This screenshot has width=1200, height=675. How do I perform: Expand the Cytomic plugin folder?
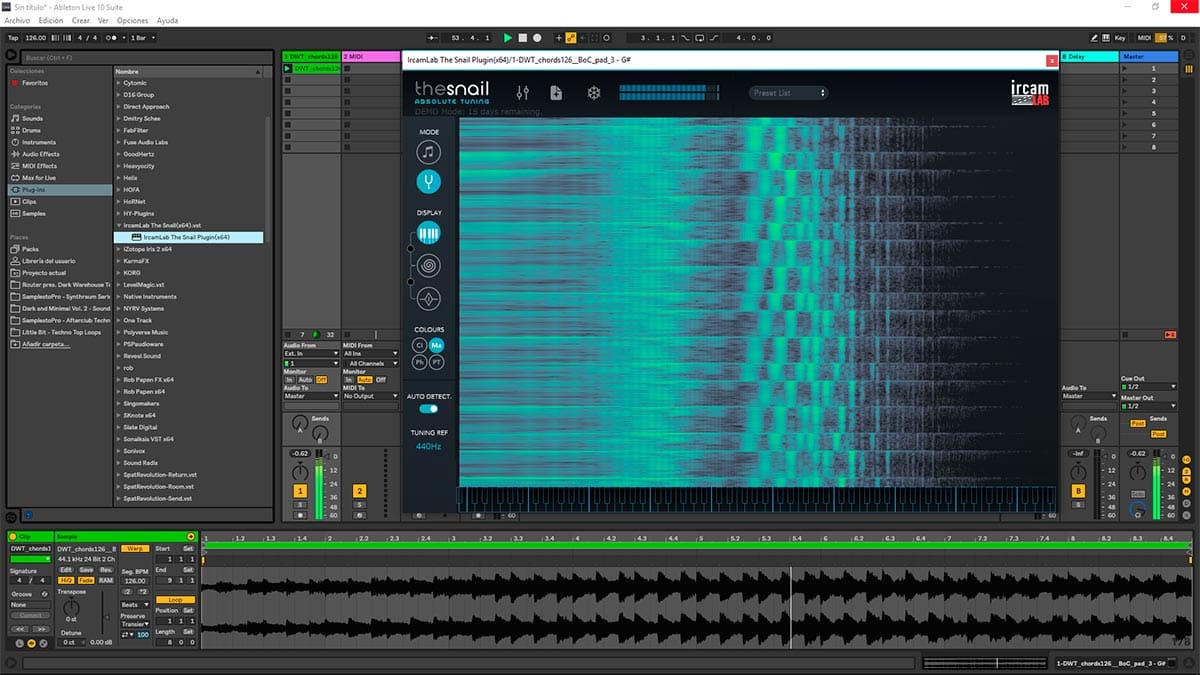[x=118, y=83]
